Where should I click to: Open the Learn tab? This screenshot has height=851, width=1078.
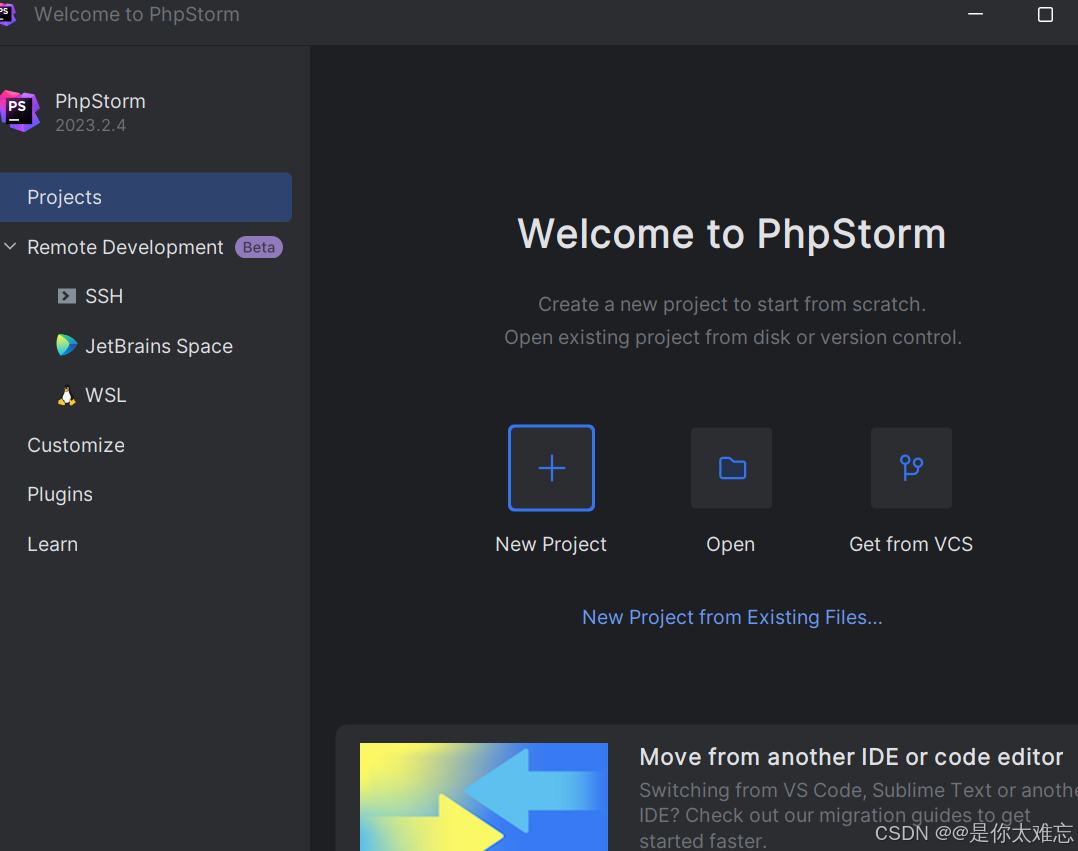(52, 544)
